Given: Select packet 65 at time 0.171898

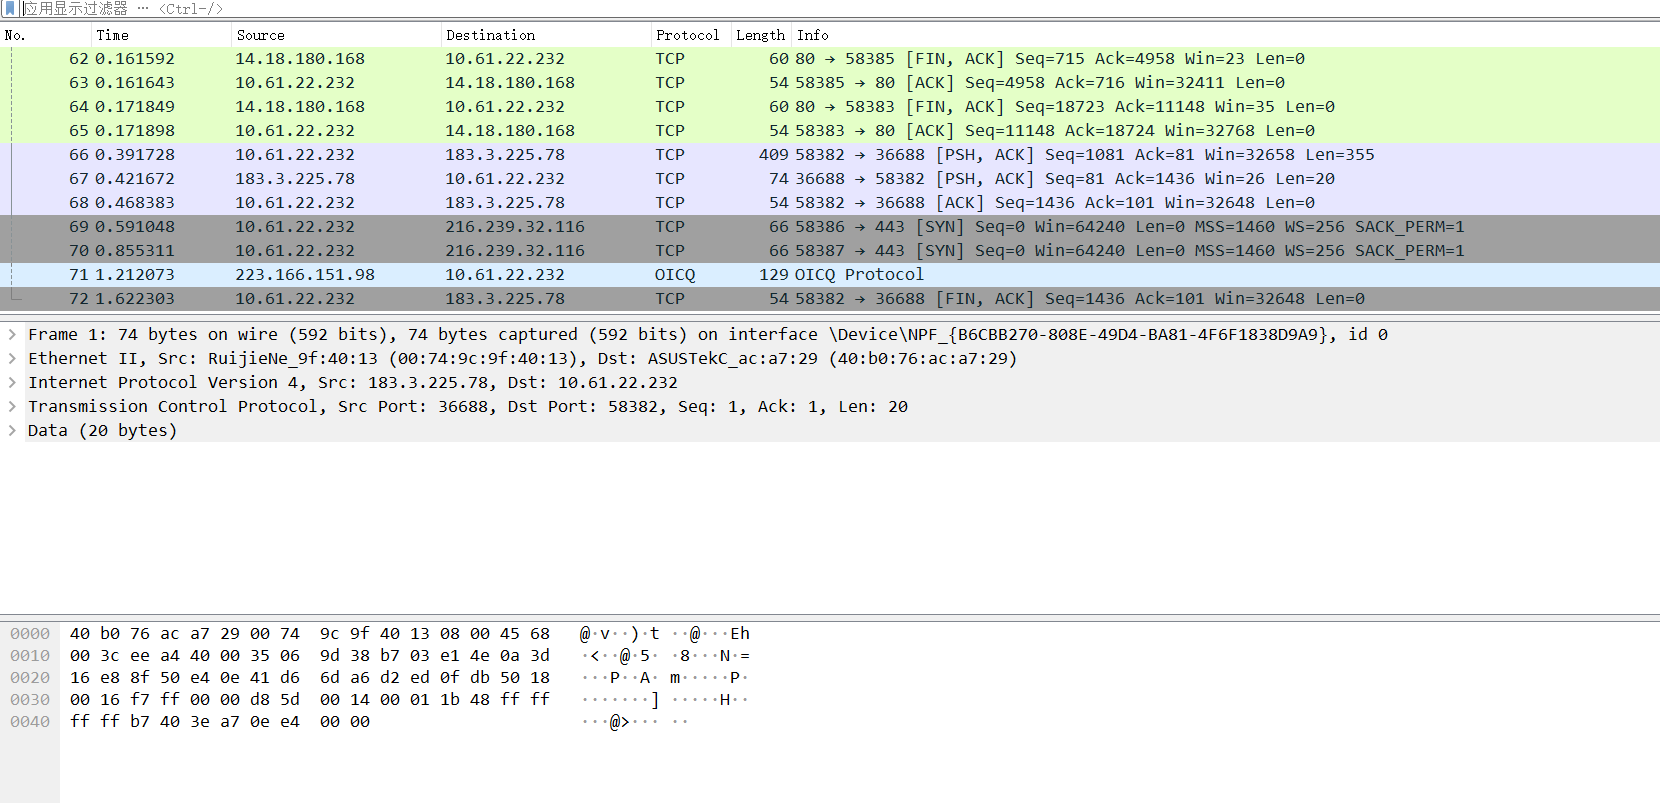Looking at the screenshot, I should 830,131.
